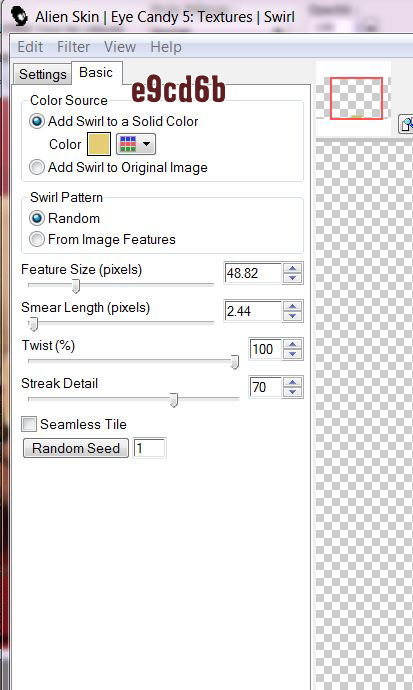
Task: Open the Filter menu
Action: pyautogui.click(x=73, y=47)
